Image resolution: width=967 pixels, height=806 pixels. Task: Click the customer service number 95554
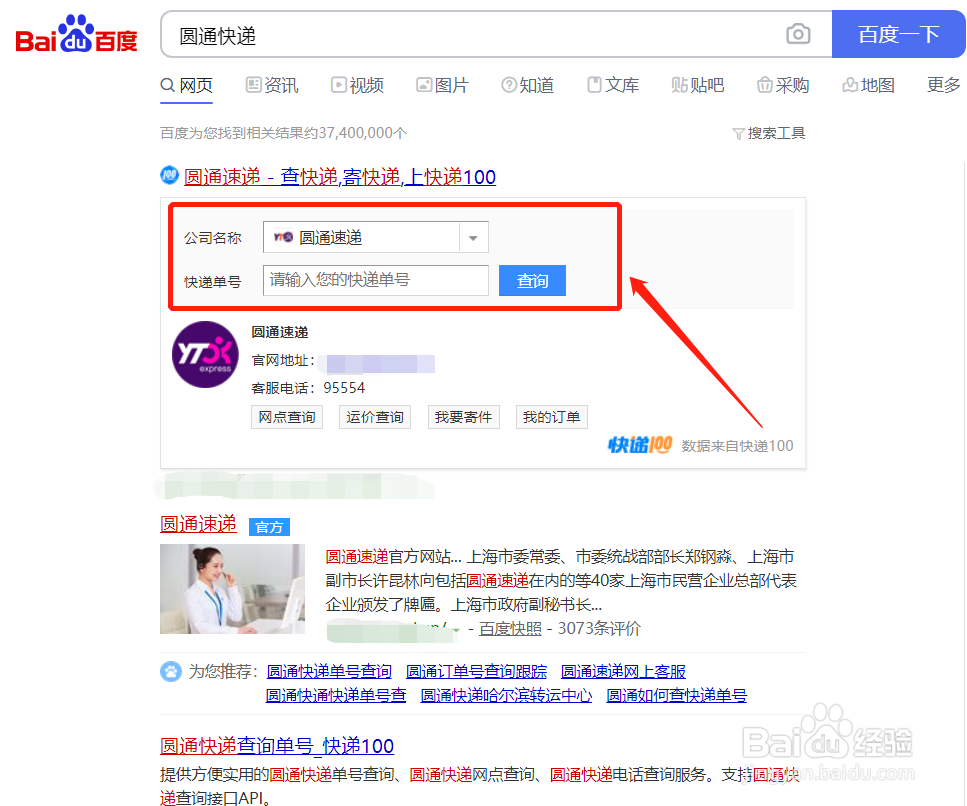tap(344, 388)
